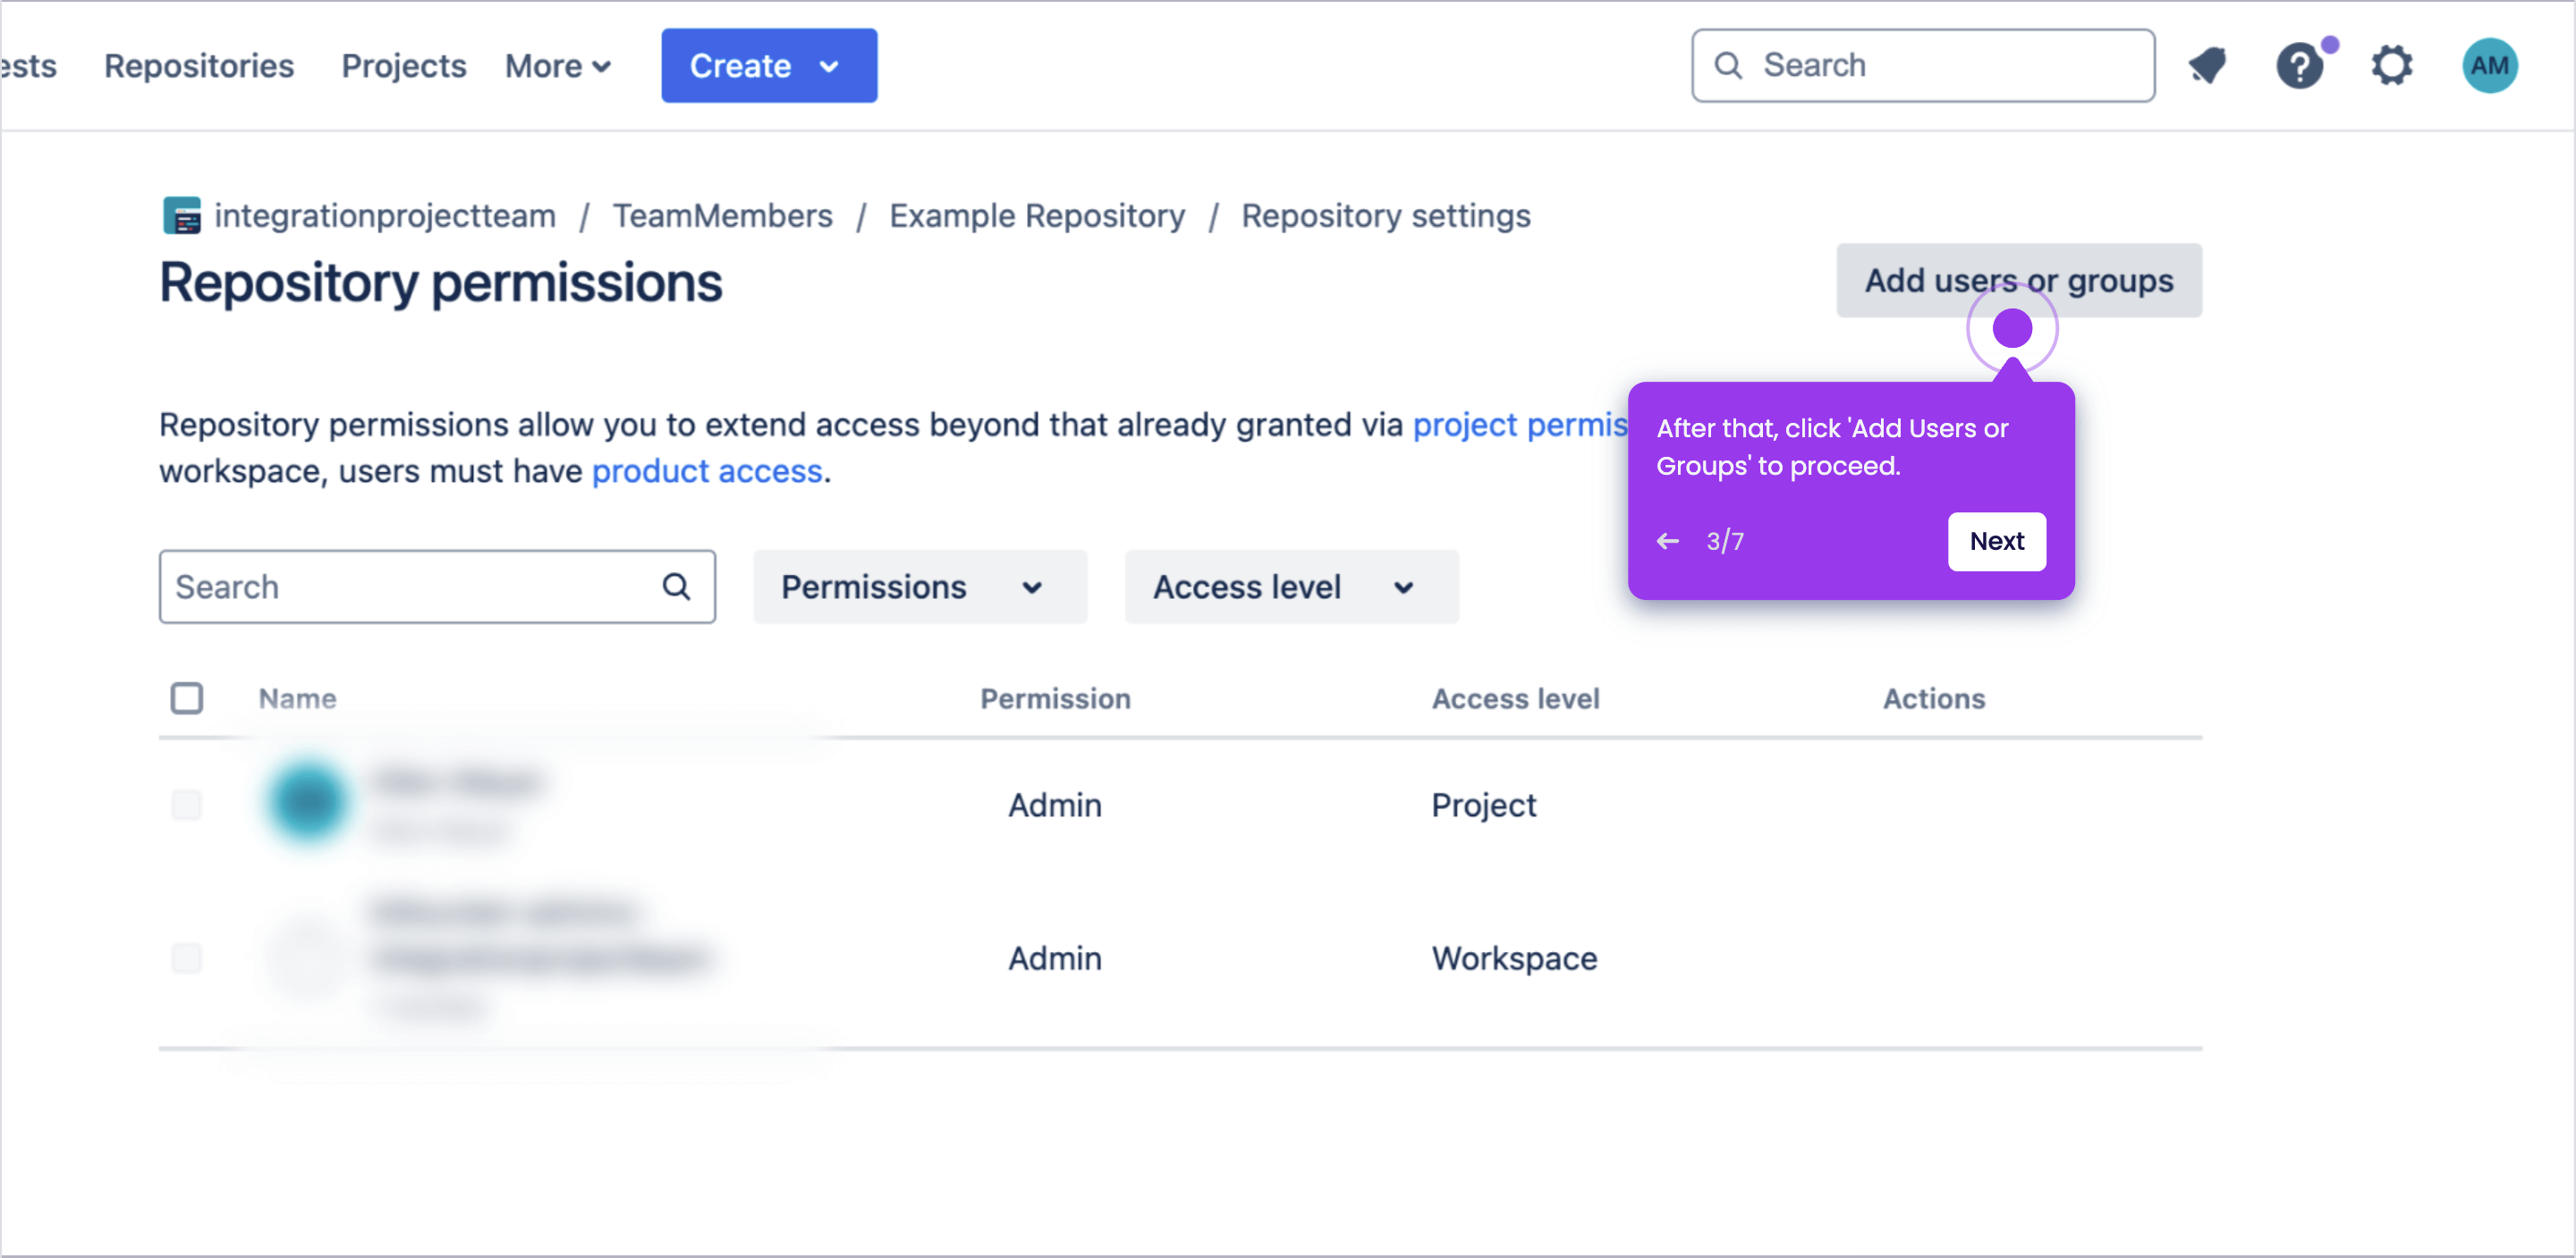Open the Access level filter dropdown
The image size is (2576, 1258).
(x=1291, y=587)
